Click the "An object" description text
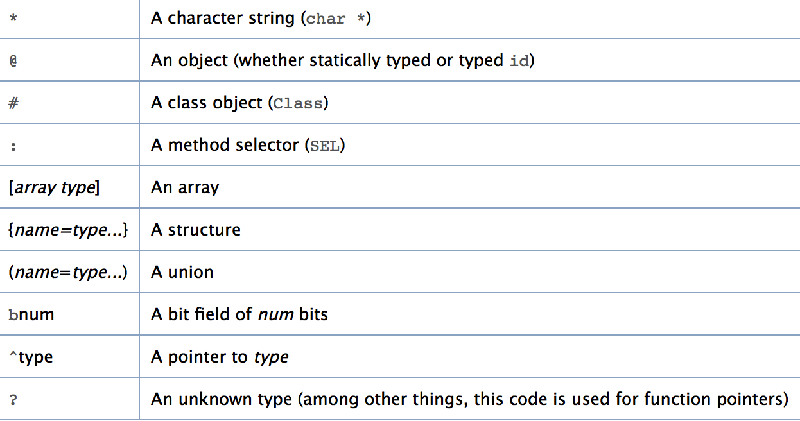This screenshot has width=800, height=421. [x=343, y=60]
